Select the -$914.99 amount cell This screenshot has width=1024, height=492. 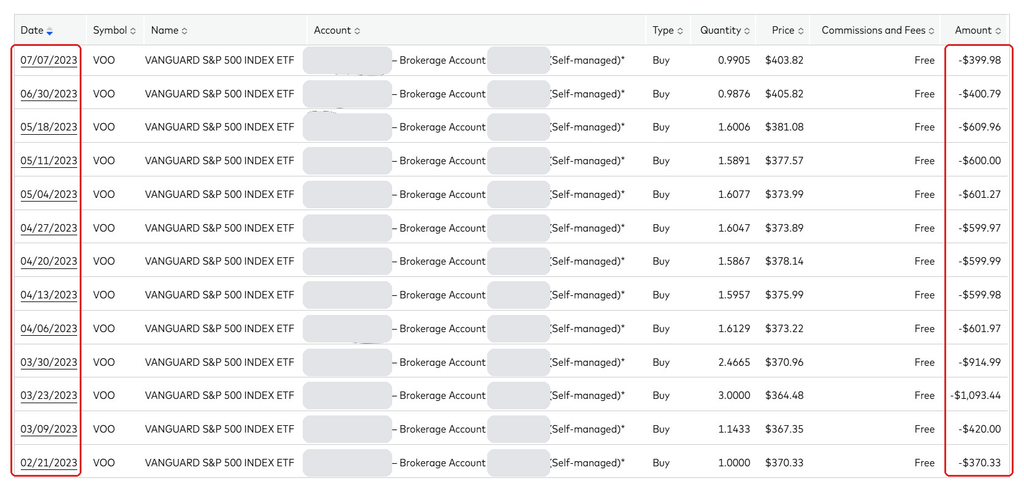tap(980, 363)
